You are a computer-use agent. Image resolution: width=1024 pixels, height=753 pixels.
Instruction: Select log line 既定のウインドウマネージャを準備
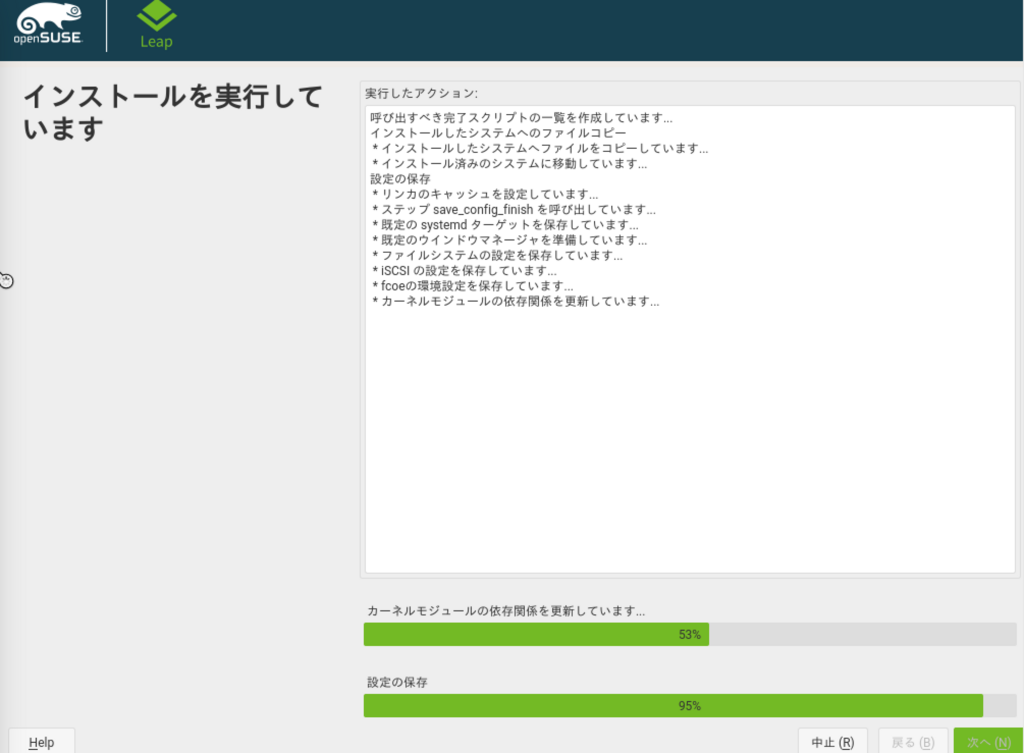coord(509,240)
